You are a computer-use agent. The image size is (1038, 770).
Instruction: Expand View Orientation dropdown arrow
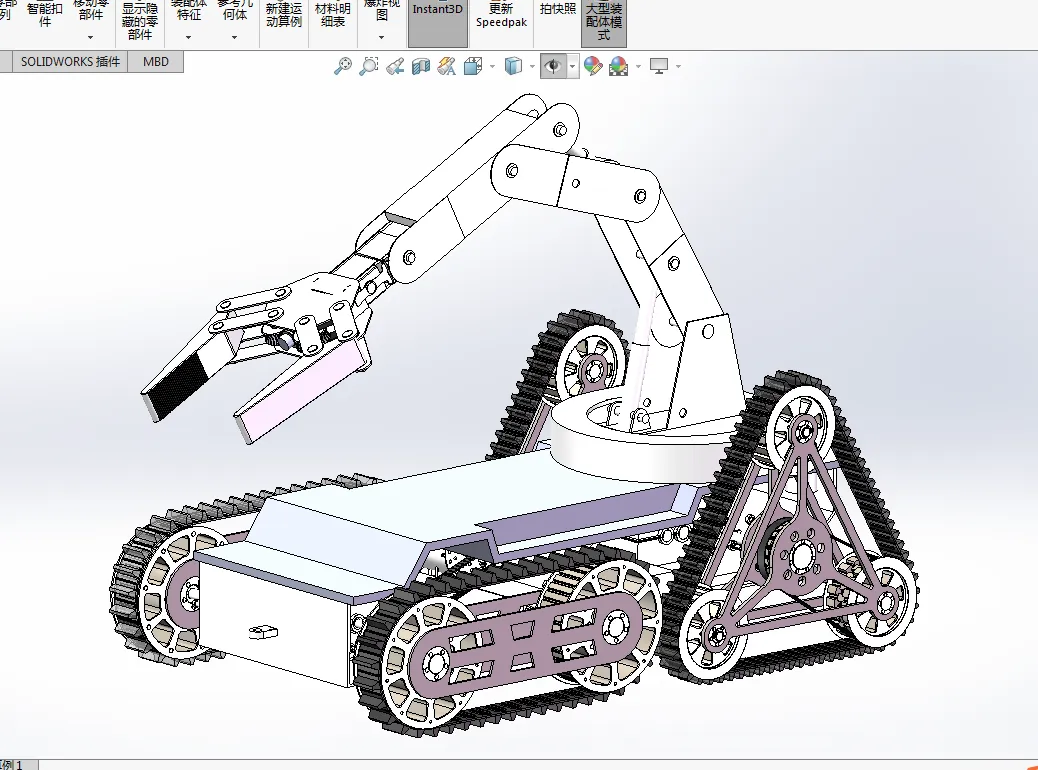[492, 66]
